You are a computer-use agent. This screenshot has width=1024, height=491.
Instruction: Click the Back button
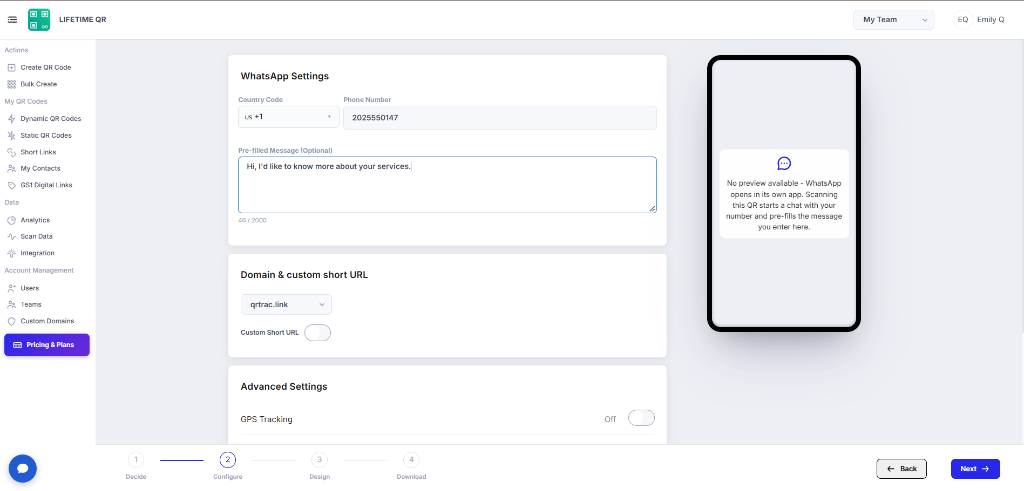click(x=901, y=469)
